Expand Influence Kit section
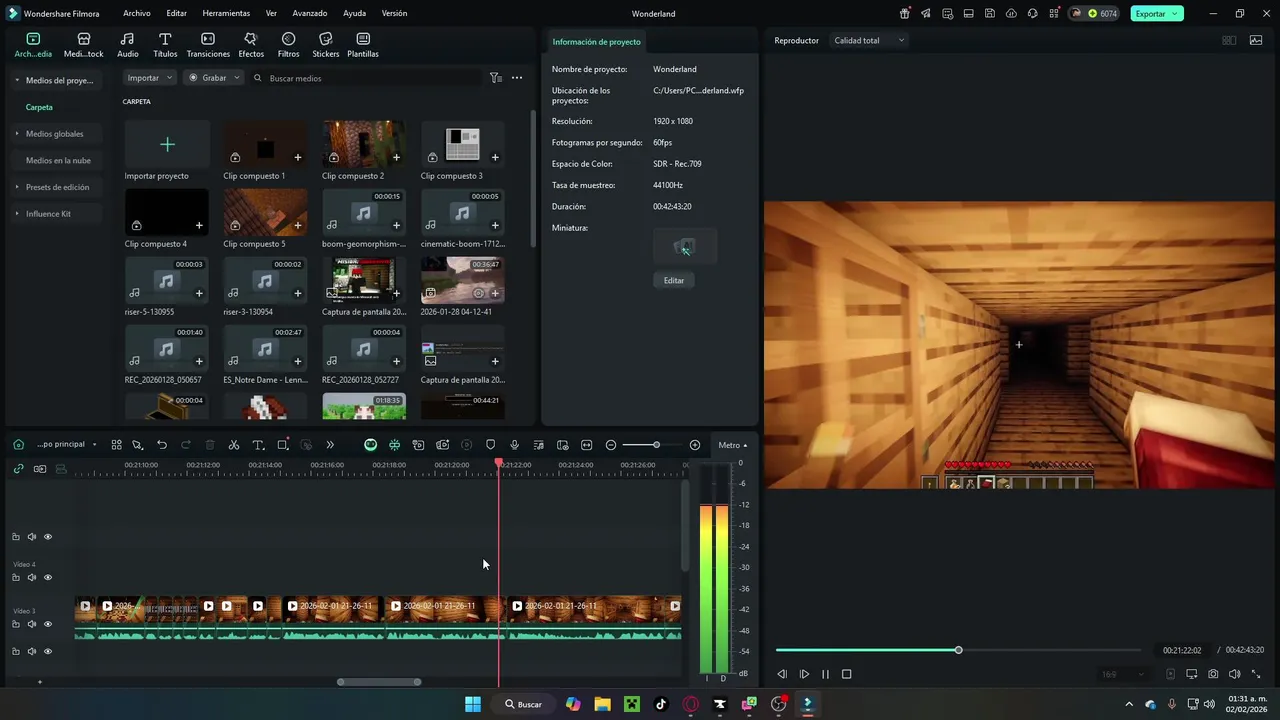This screenshot has height=720, width=1280. [x=17, y=214]
